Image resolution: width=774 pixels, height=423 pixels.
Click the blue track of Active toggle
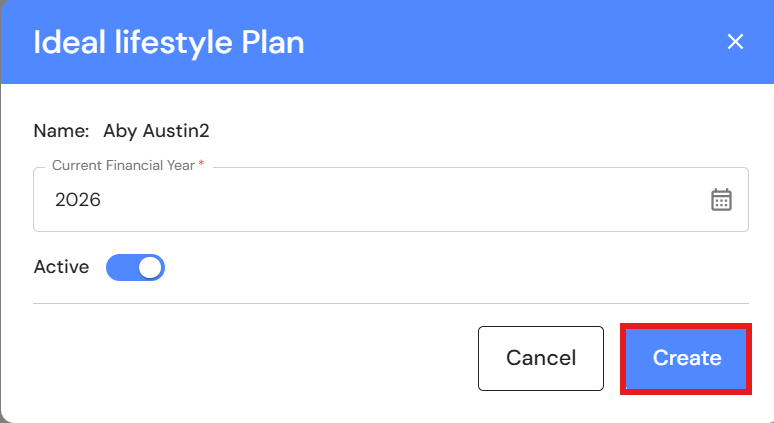[120, 268]
